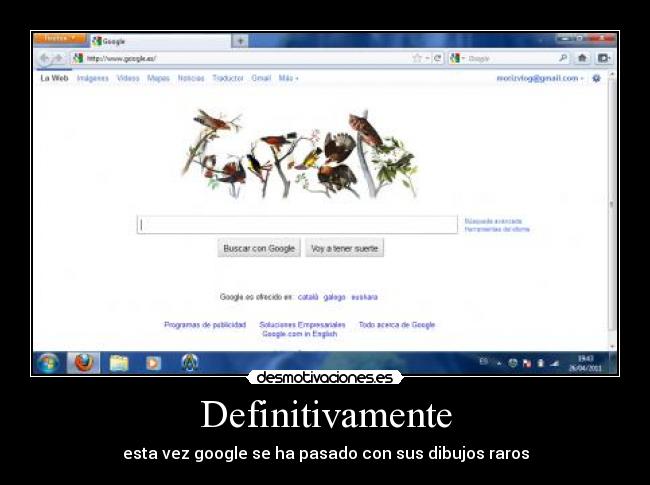Image resolution: width=650 pixels, height=485 pixels.
Task: Open Búsqueda avanzada link
Action: pyautogui.click(x=493, y=221)
